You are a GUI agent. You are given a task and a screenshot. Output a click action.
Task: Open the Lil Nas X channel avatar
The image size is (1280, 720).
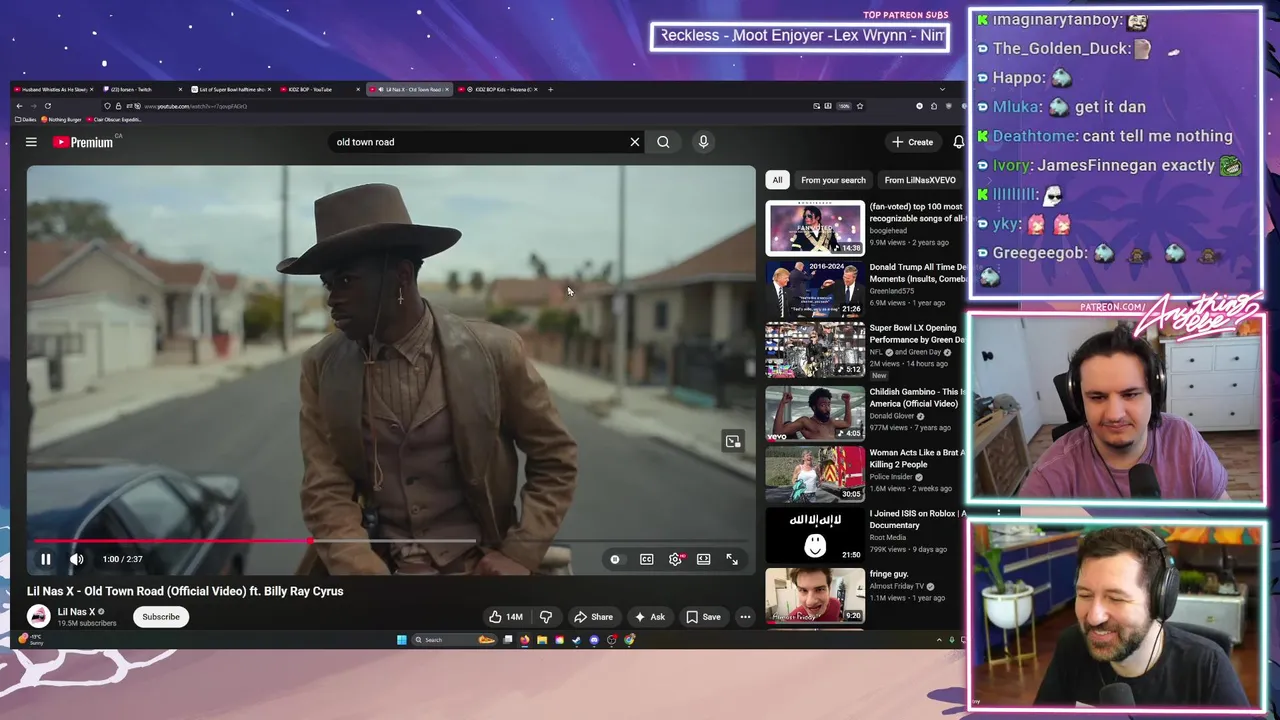pos(39,617)
